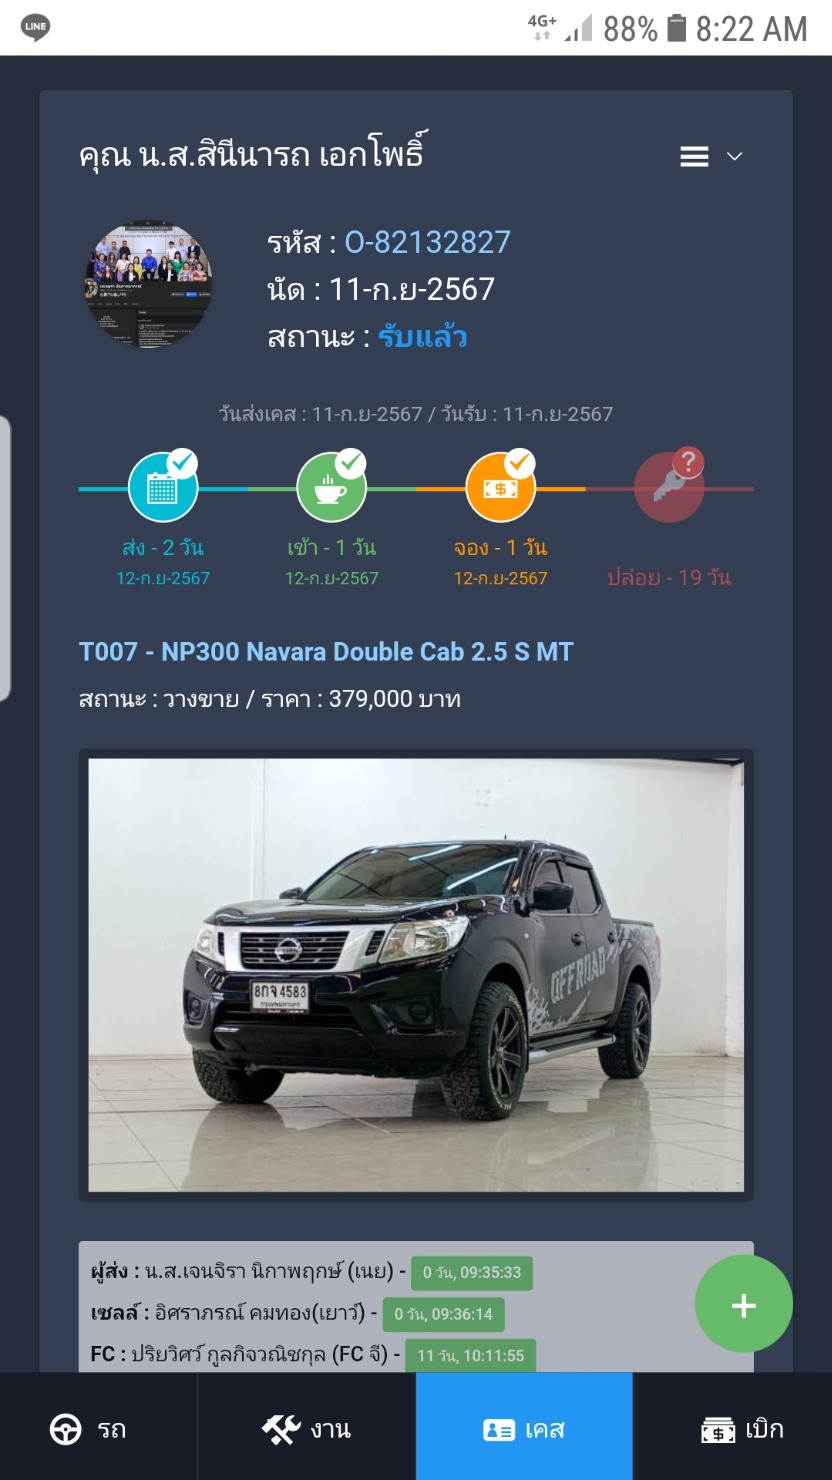Tap the LINE notification icon
832x1480 pixels.
click(x=35, y=28)
